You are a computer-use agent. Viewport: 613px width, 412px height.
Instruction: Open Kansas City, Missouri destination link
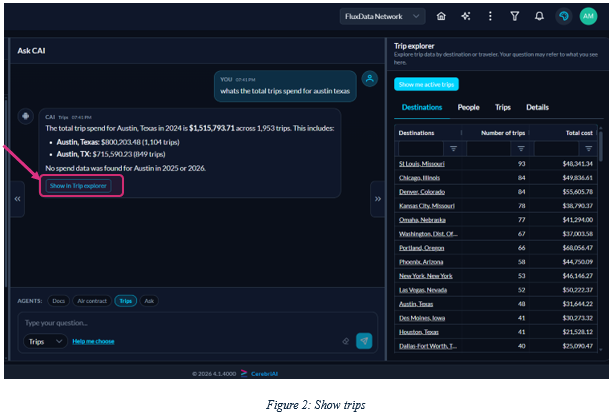pos(427,206)
